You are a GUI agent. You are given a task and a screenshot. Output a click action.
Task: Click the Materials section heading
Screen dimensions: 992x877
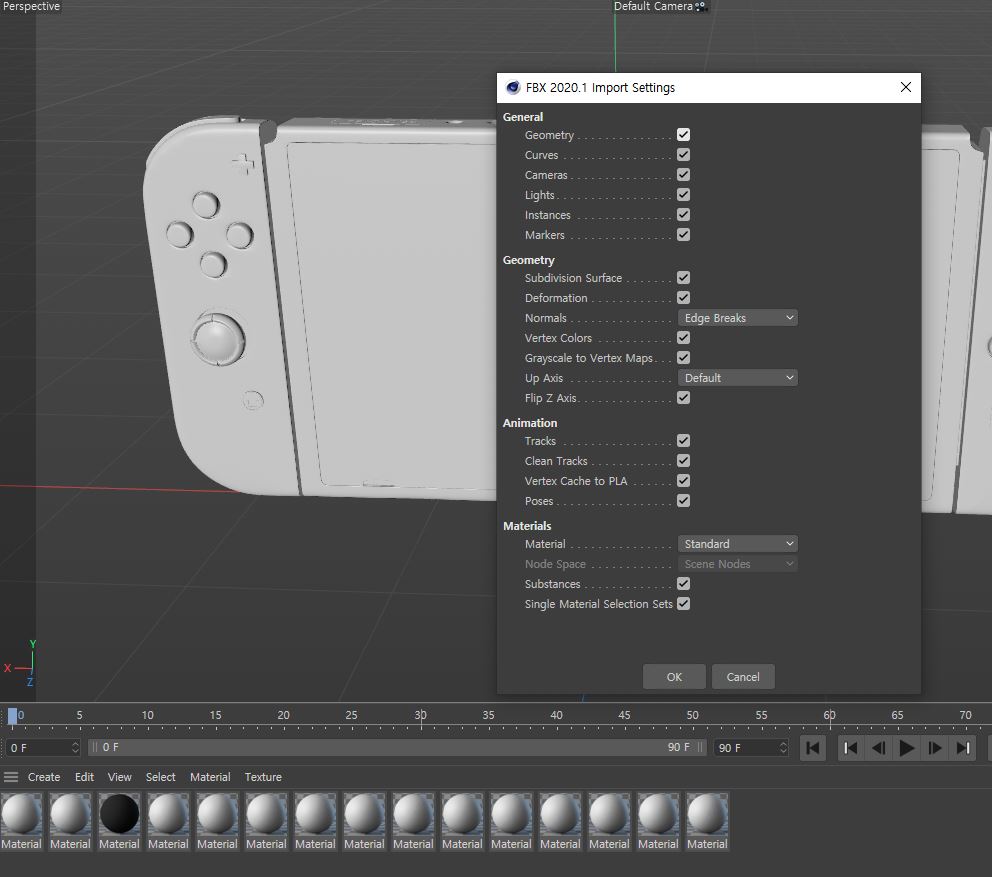pos(527,526)
